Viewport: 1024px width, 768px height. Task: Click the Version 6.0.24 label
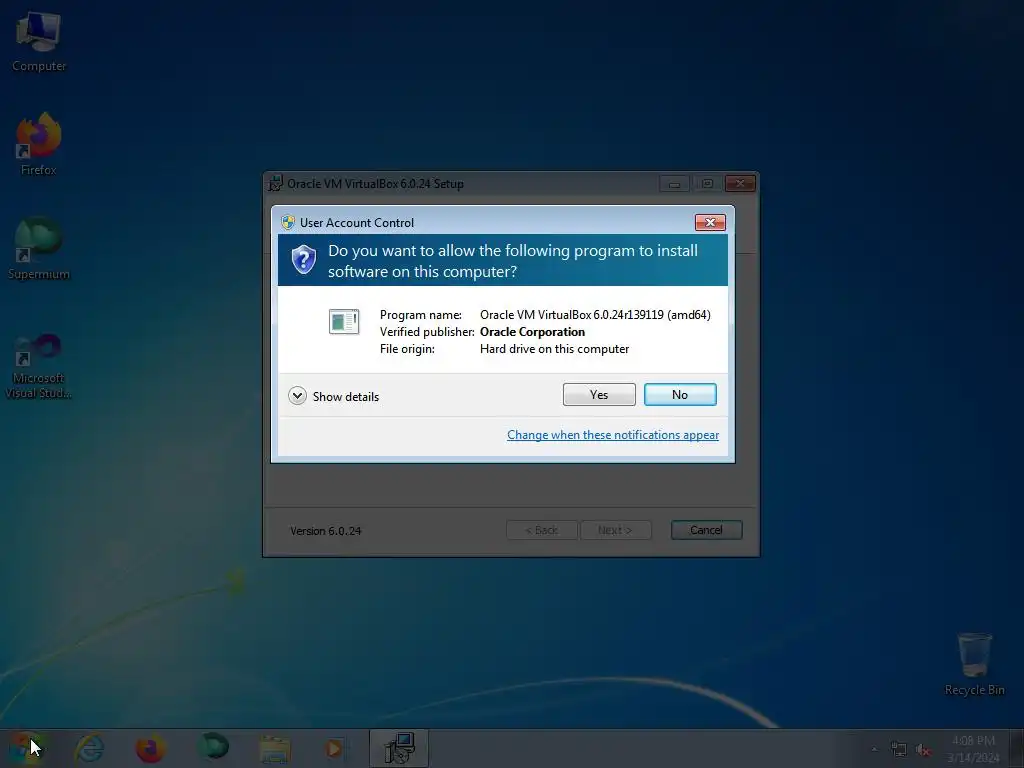pos(325,531)
